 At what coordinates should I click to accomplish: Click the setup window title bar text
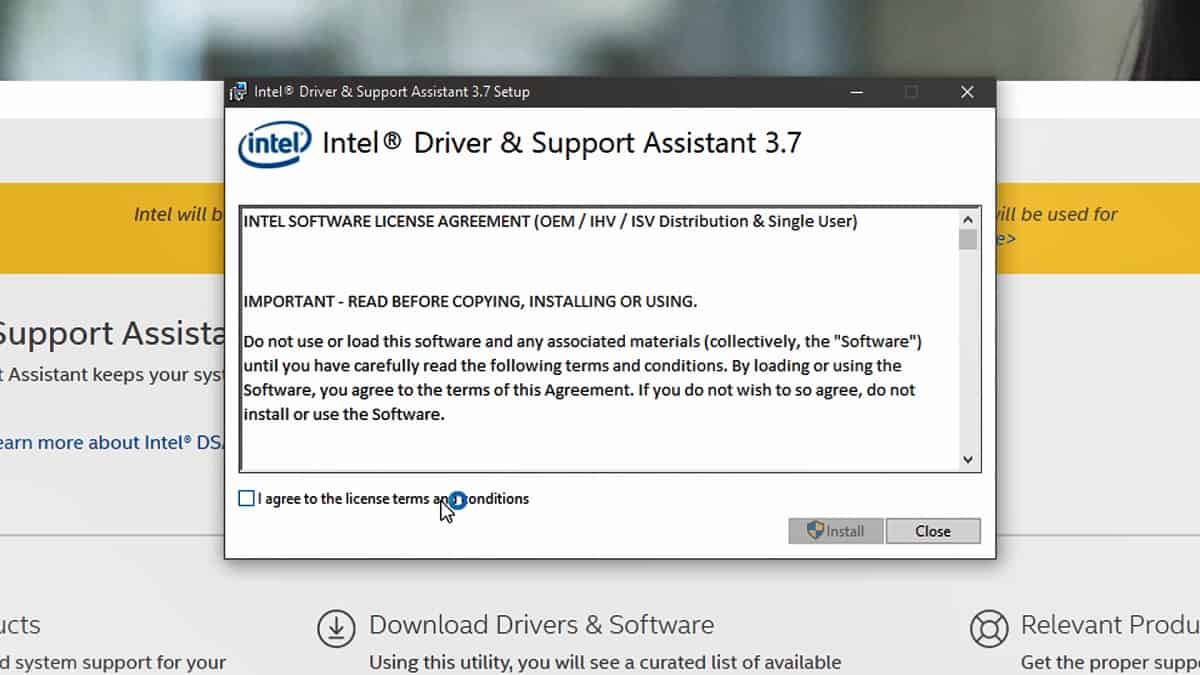392,92
